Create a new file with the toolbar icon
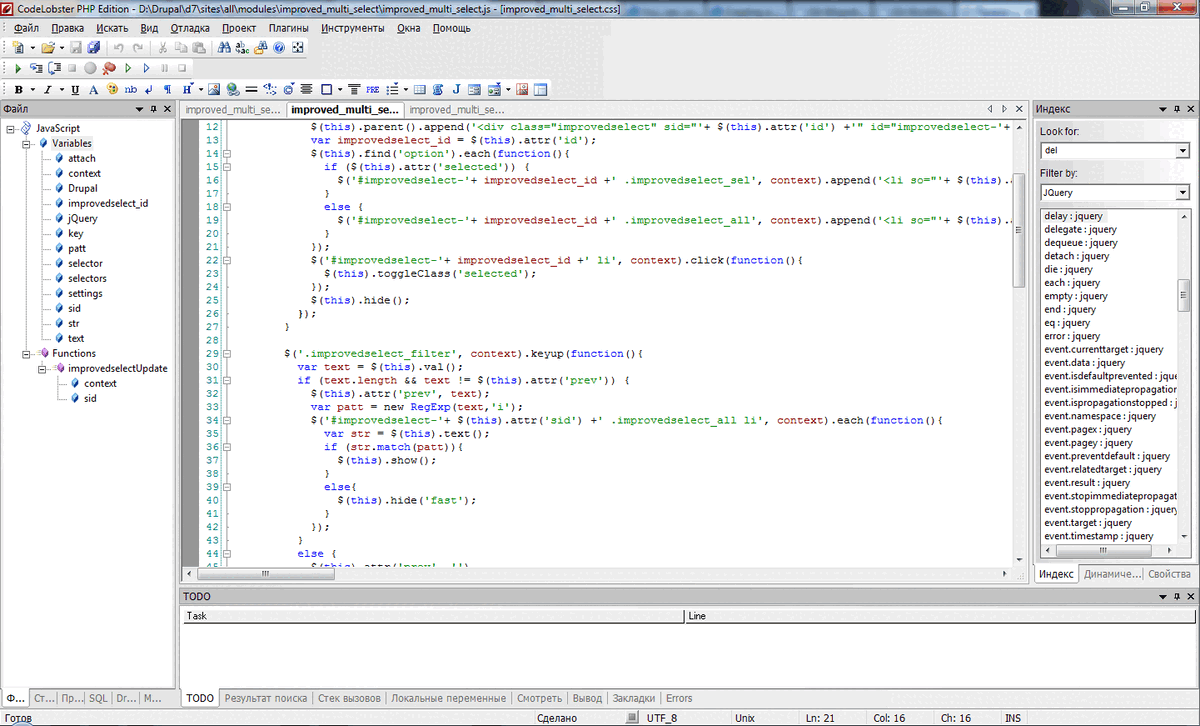Viewport: 1200px width, 726px height. coord(18,47)
